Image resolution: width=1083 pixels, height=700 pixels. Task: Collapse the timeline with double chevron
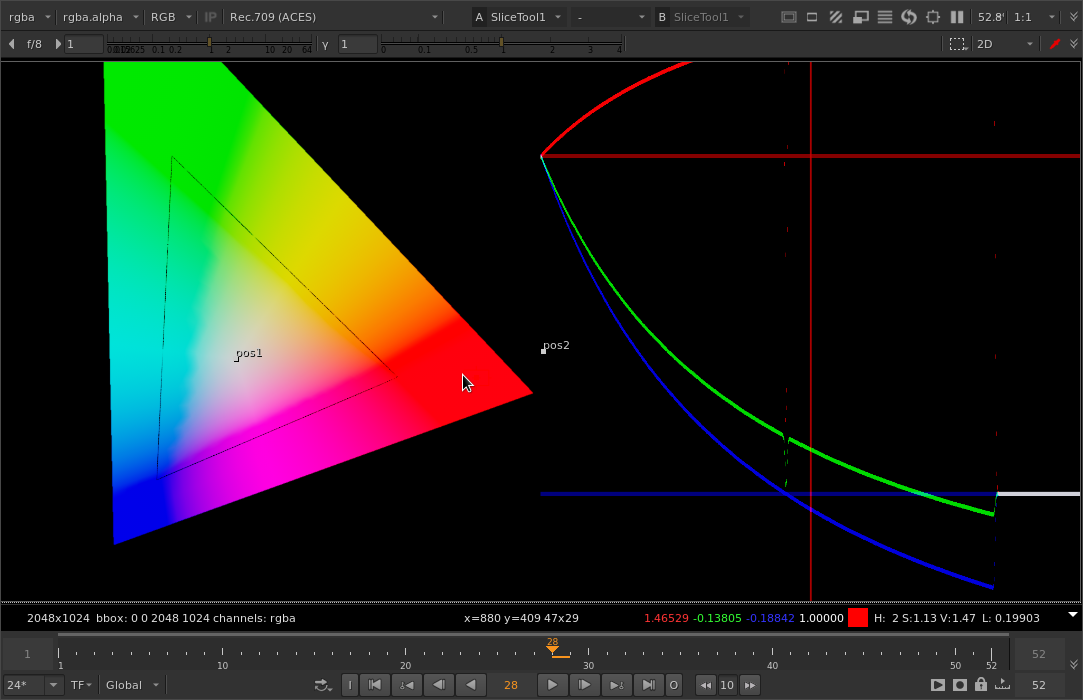1074,664
